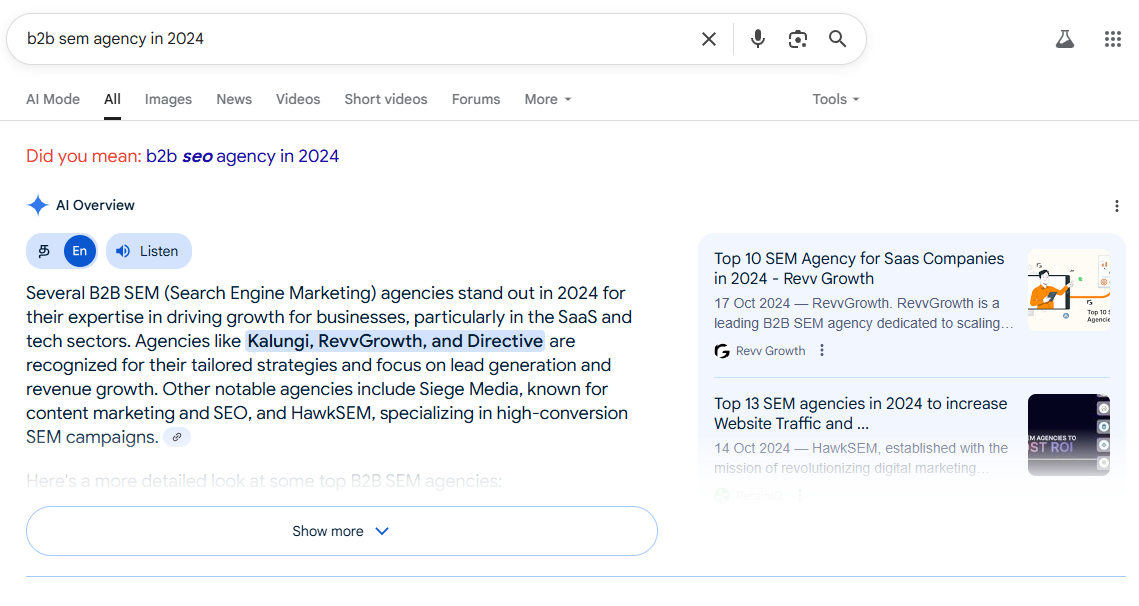Click the source link chip after SEM campaigns

177,437
